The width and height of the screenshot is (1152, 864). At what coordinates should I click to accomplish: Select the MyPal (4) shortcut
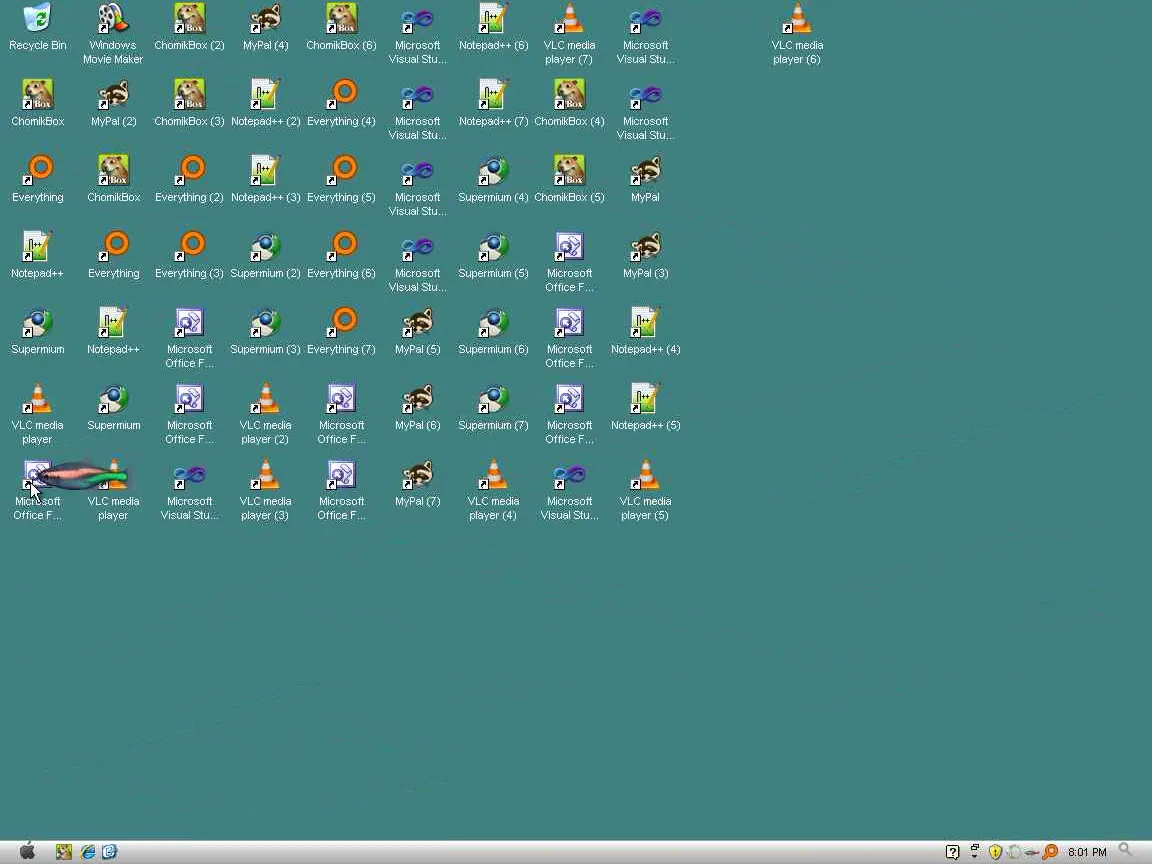pyautogui.click(x=265, y=27)
